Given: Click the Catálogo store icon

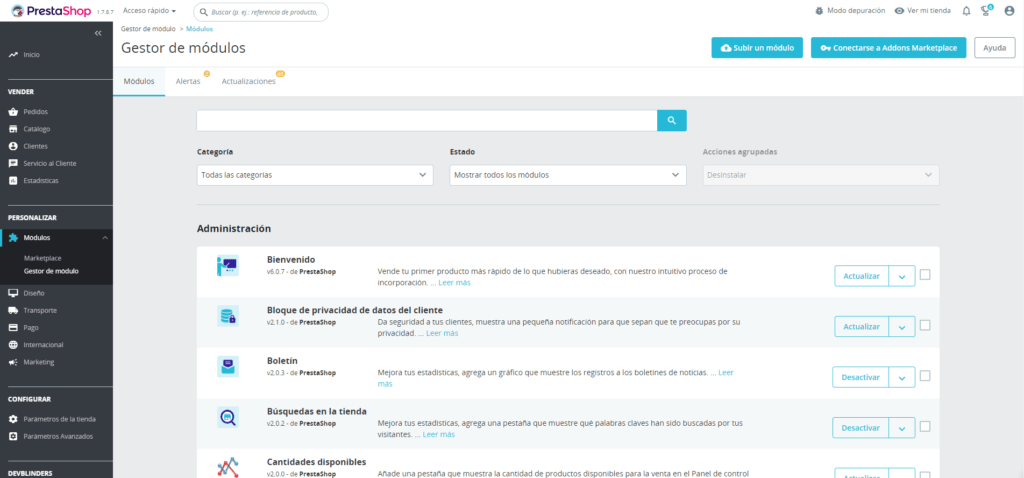Looking at the screenshot, I should [x=13, y=129].
